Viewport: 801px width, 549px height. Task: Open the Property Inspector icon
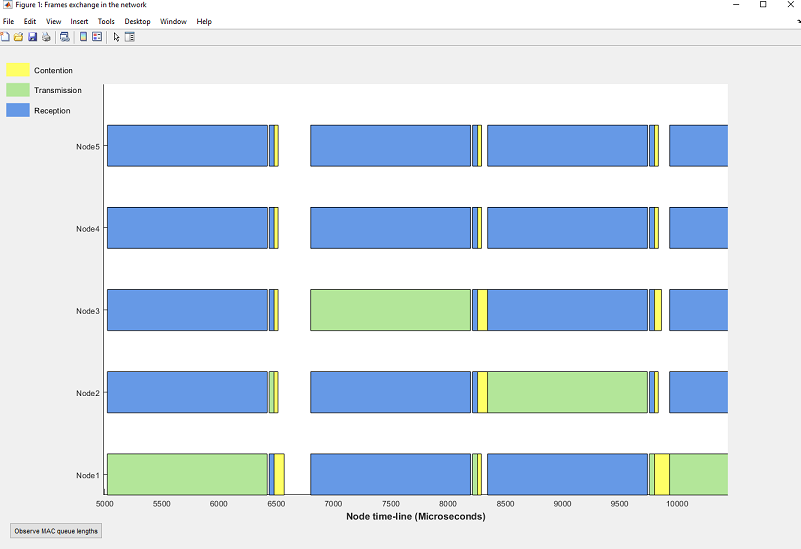pyautogui.click(x=130, y=37)
